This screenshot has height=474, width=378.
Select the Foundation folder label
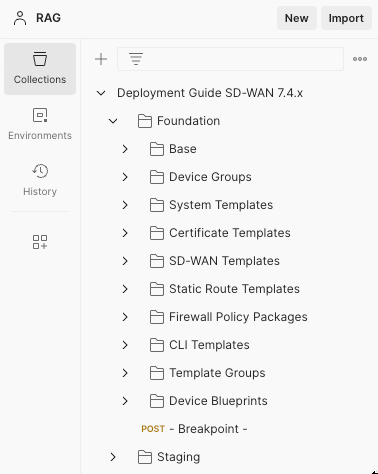(x=188, y=121)
